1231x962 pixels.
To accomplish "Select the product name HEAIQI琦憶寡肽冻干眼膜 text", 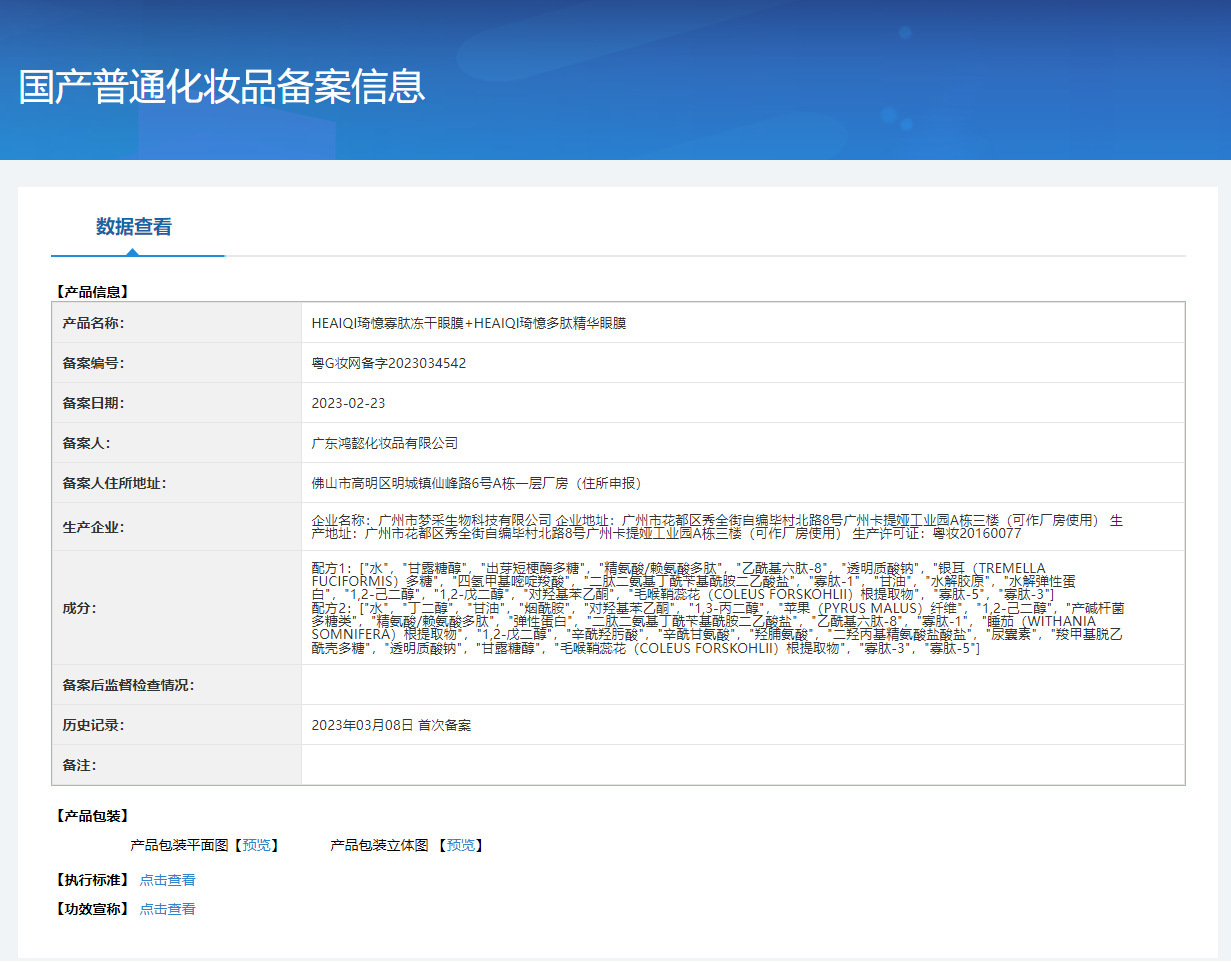I will (x=386, y=323).
